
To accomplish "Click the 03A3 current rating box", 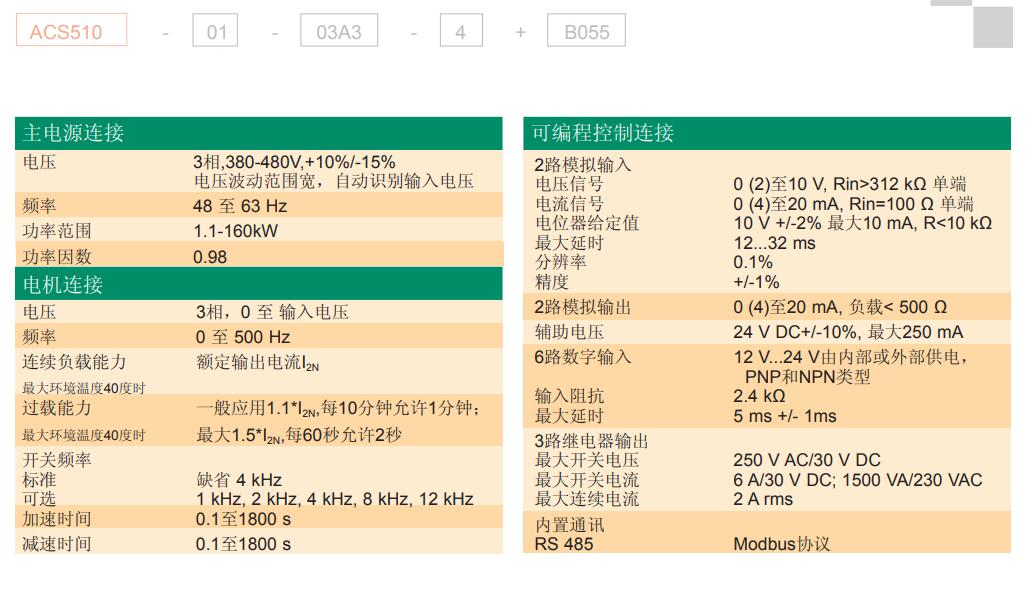I will [x=339, y=31].
